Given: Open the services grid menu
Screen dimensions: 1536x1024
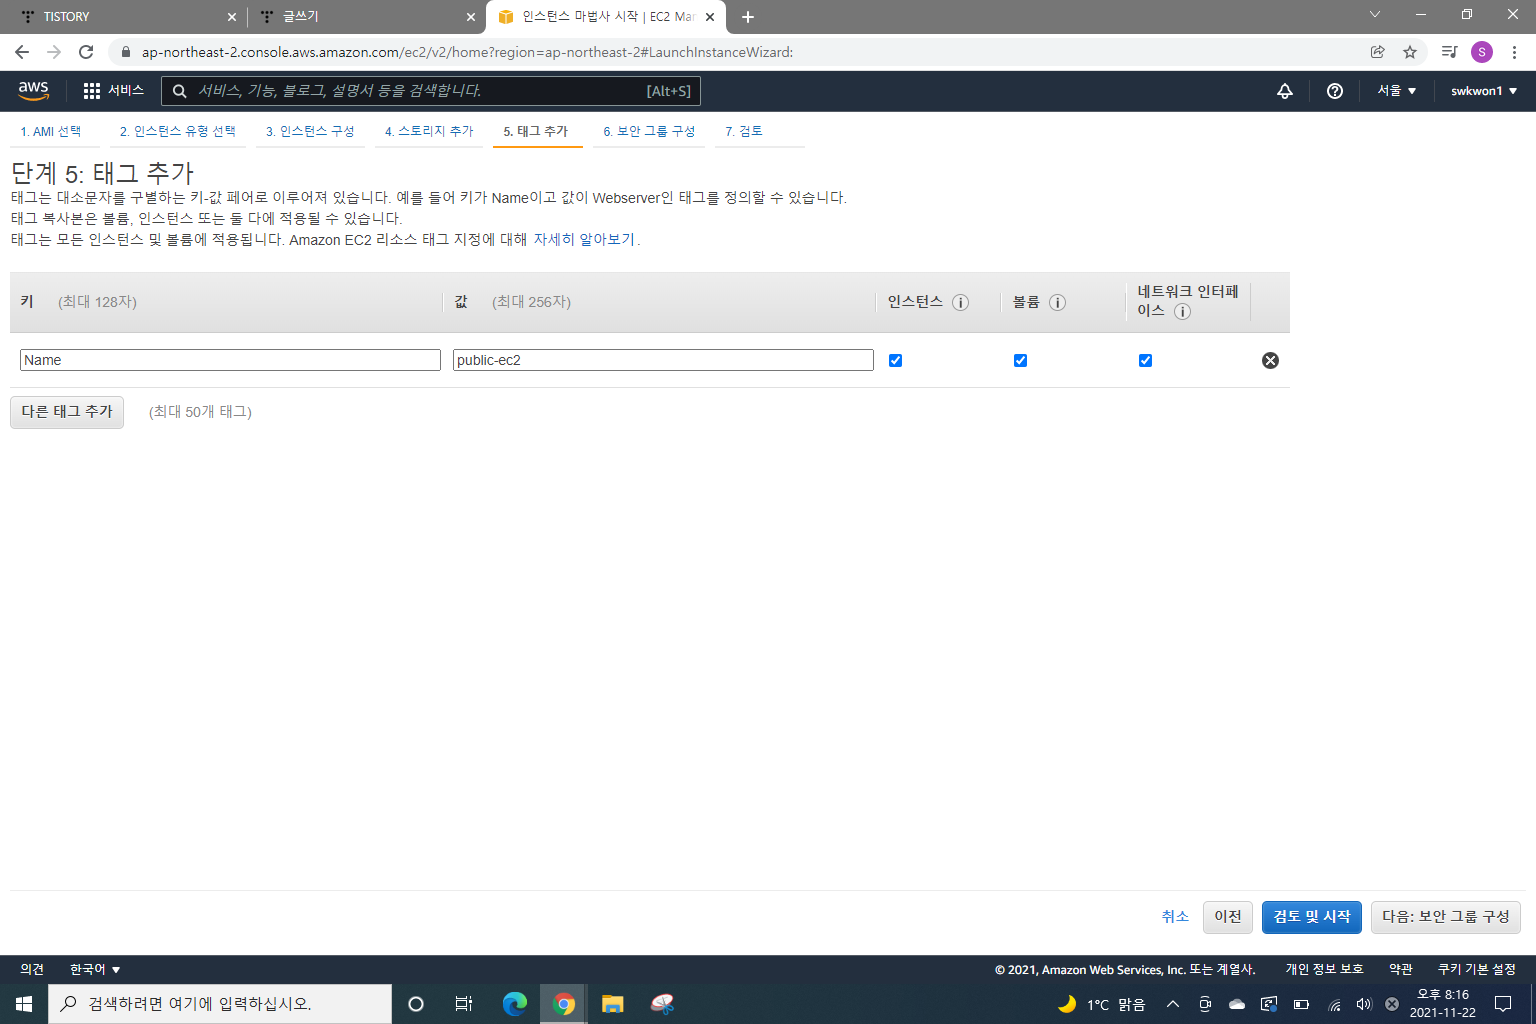Looking at the screenshot, I should click(113, 90).
